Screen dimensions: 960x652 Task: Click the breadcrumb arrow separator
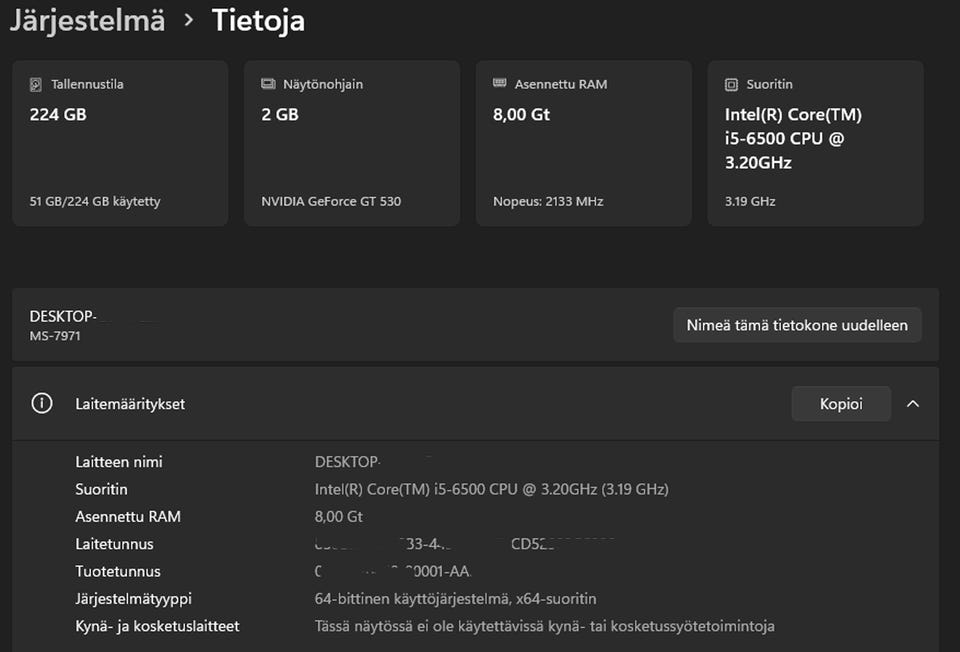coord(188,21)
